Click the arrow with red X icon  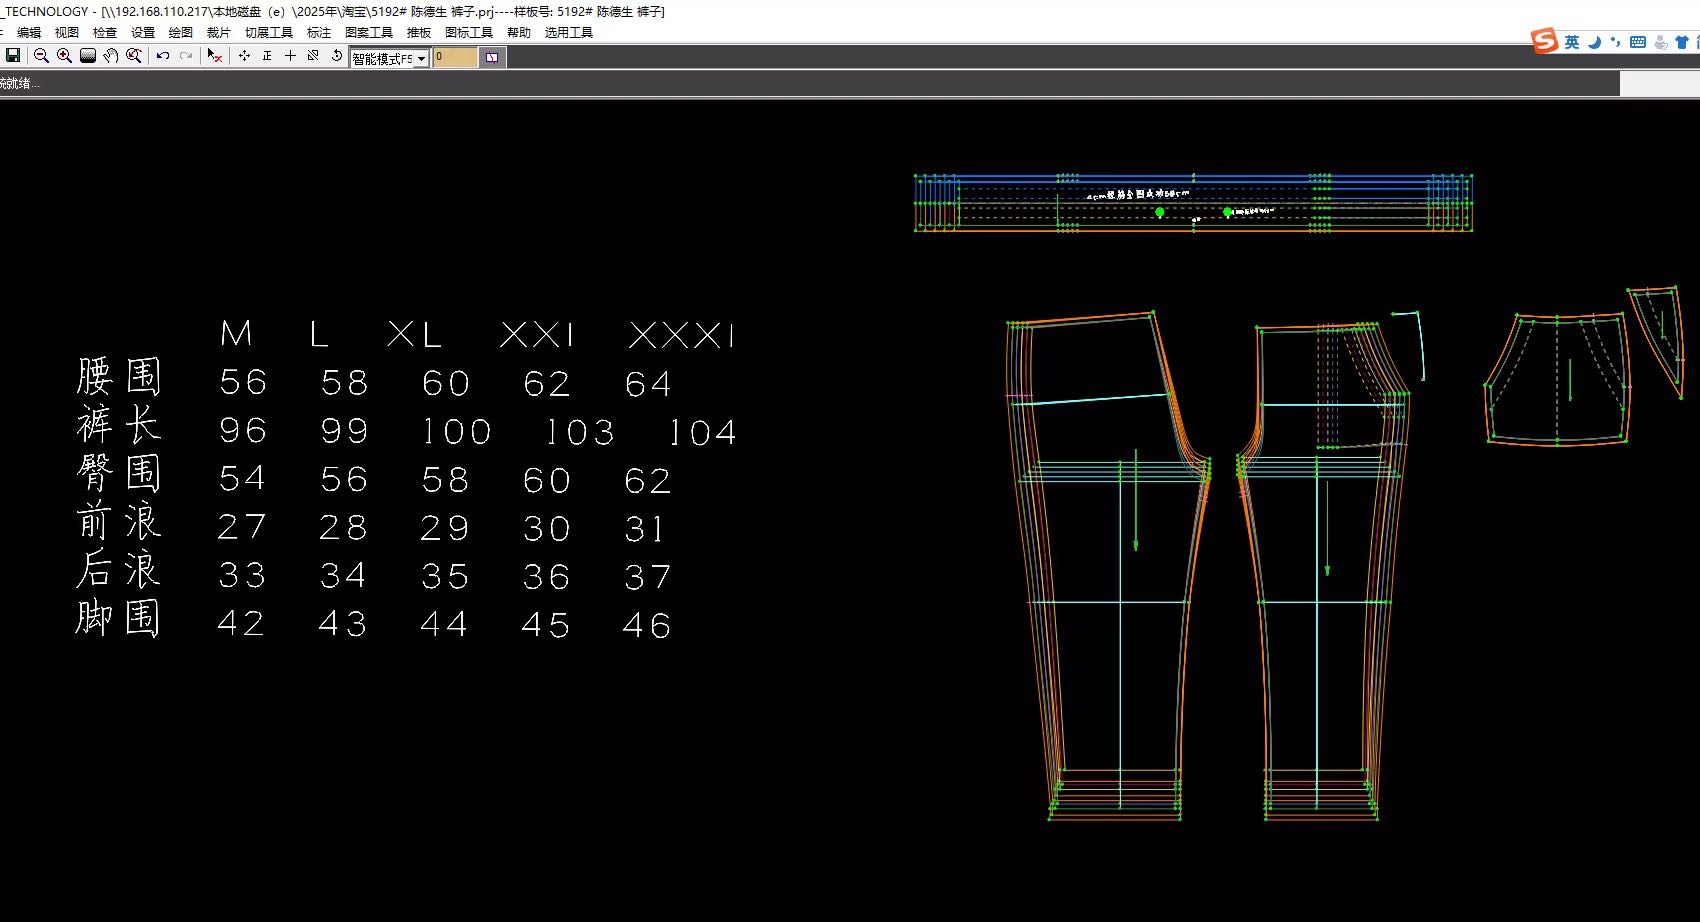(x=214, y=56)
